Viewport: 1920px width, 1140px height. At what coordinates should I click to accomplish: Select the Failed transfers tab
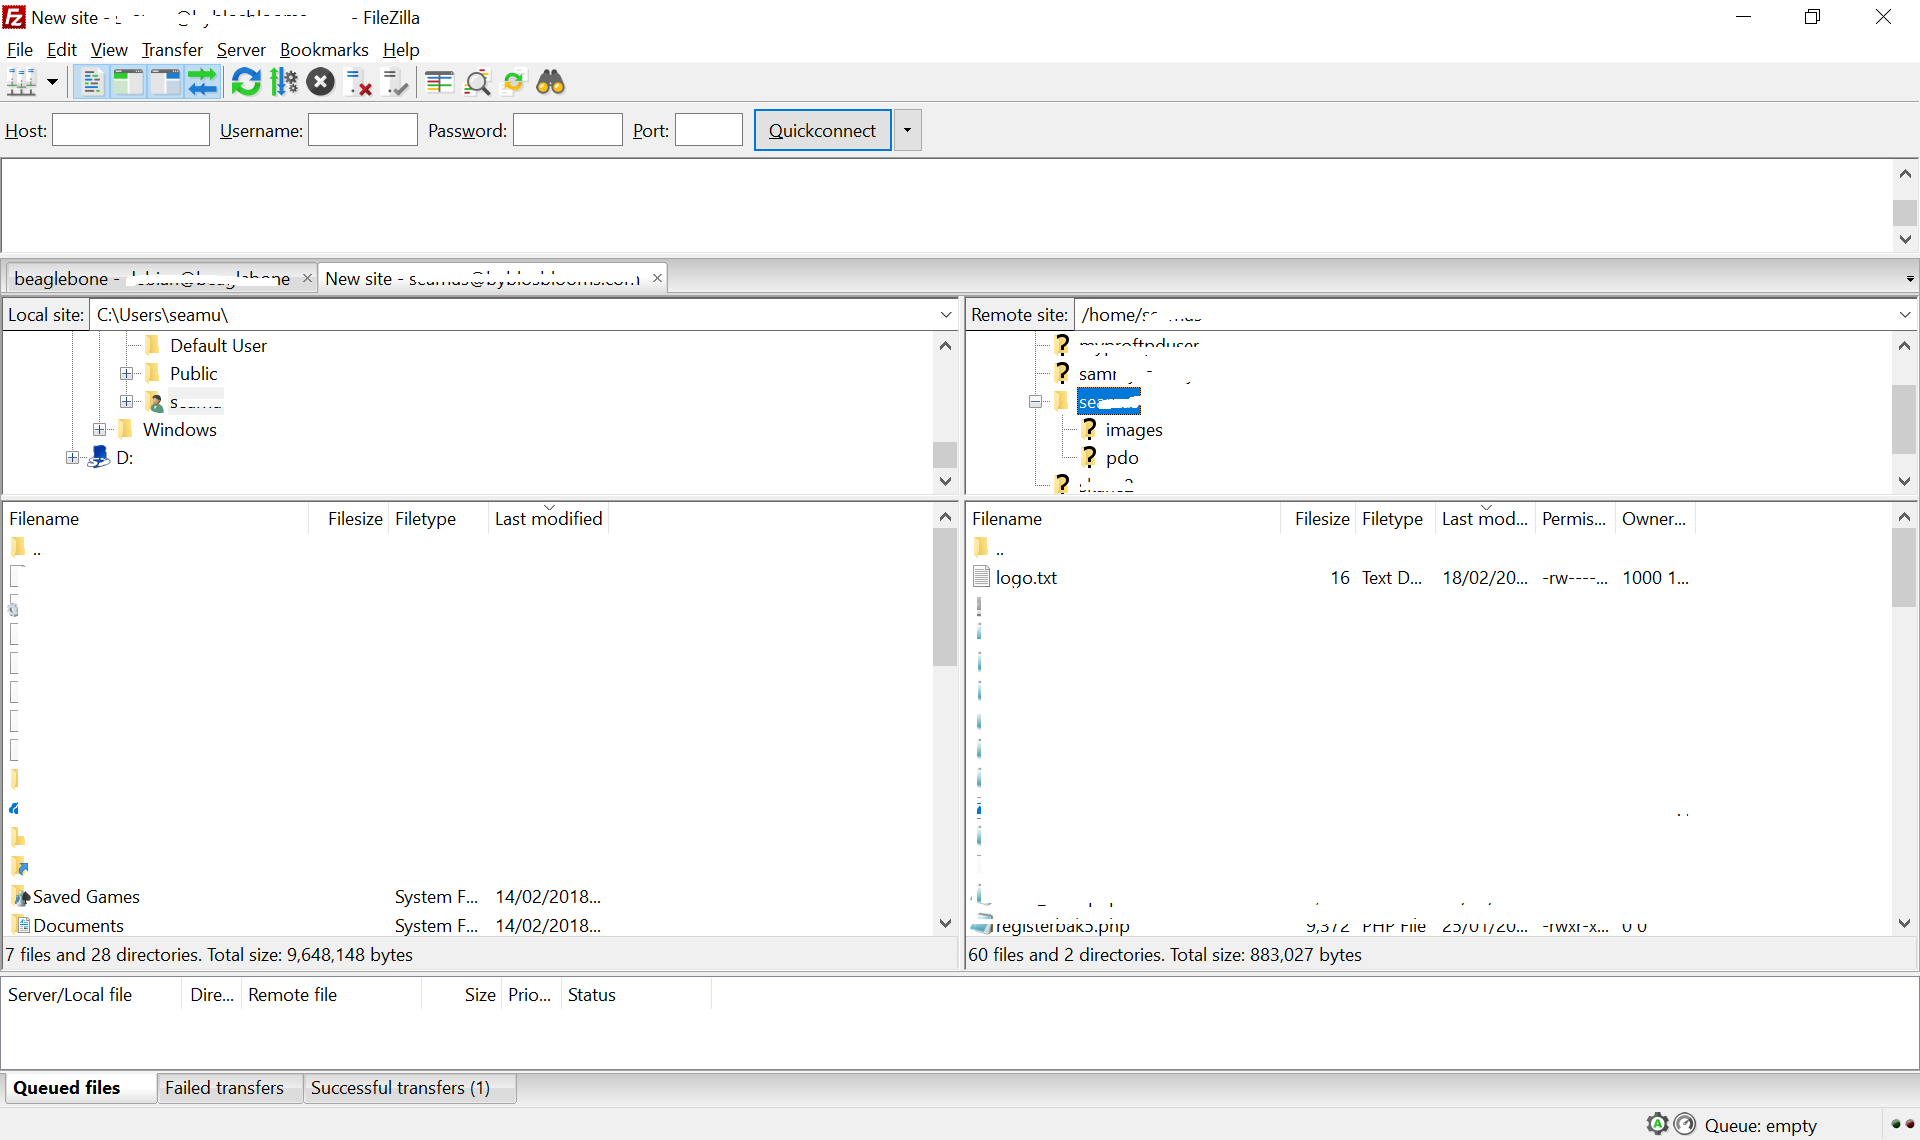click(224, 1087)
